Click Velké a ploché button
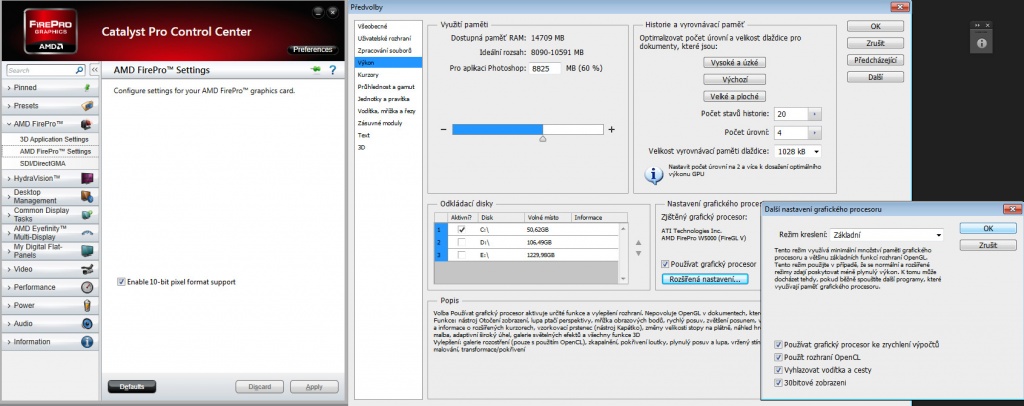Viewport: 1024px width, 406px height. click(x=734, y=96)
